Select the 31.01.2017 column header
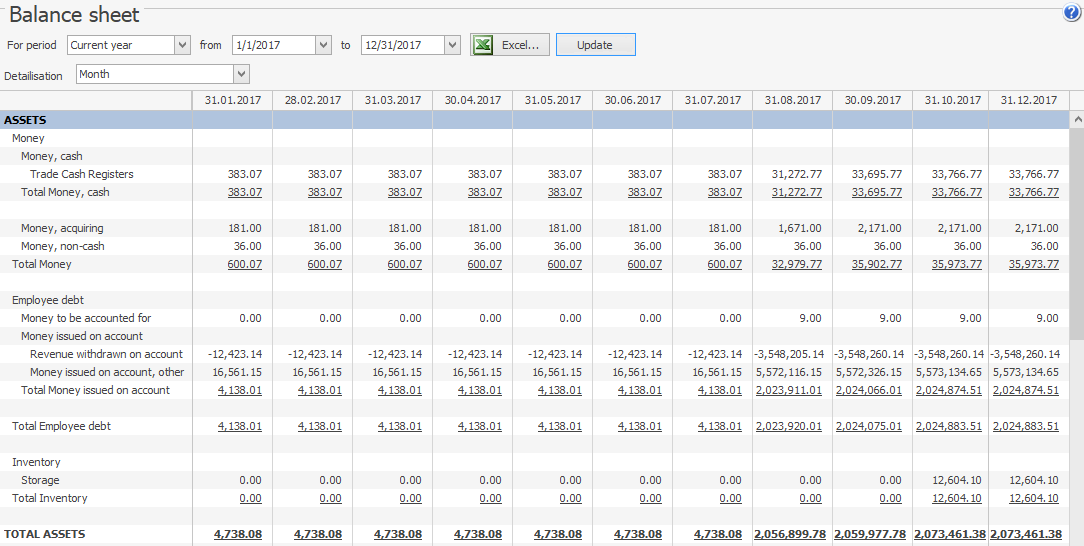Screen dimensions: 1084x546 pos(232,100)
